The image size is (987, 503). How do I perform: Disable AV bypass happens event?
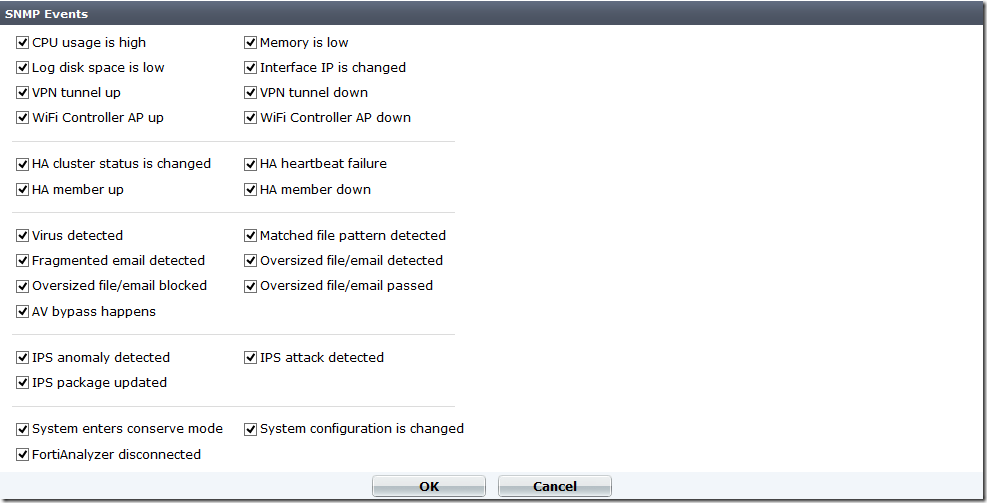click(x=23, y=312)
